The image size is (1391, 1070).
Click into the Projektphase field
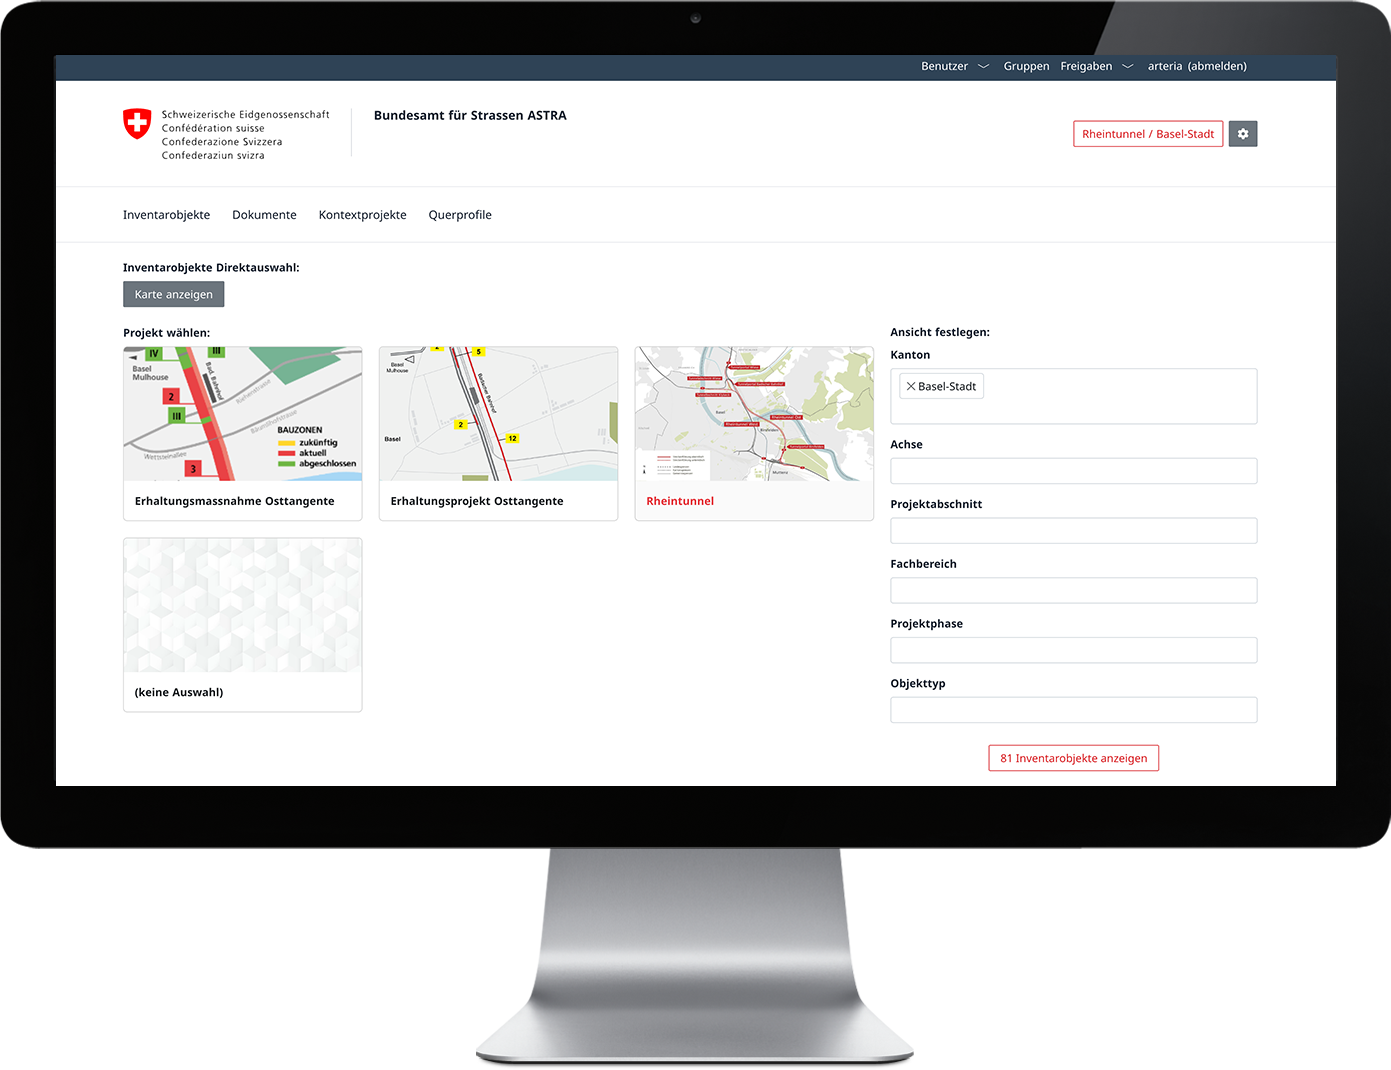pos(1073,650)
